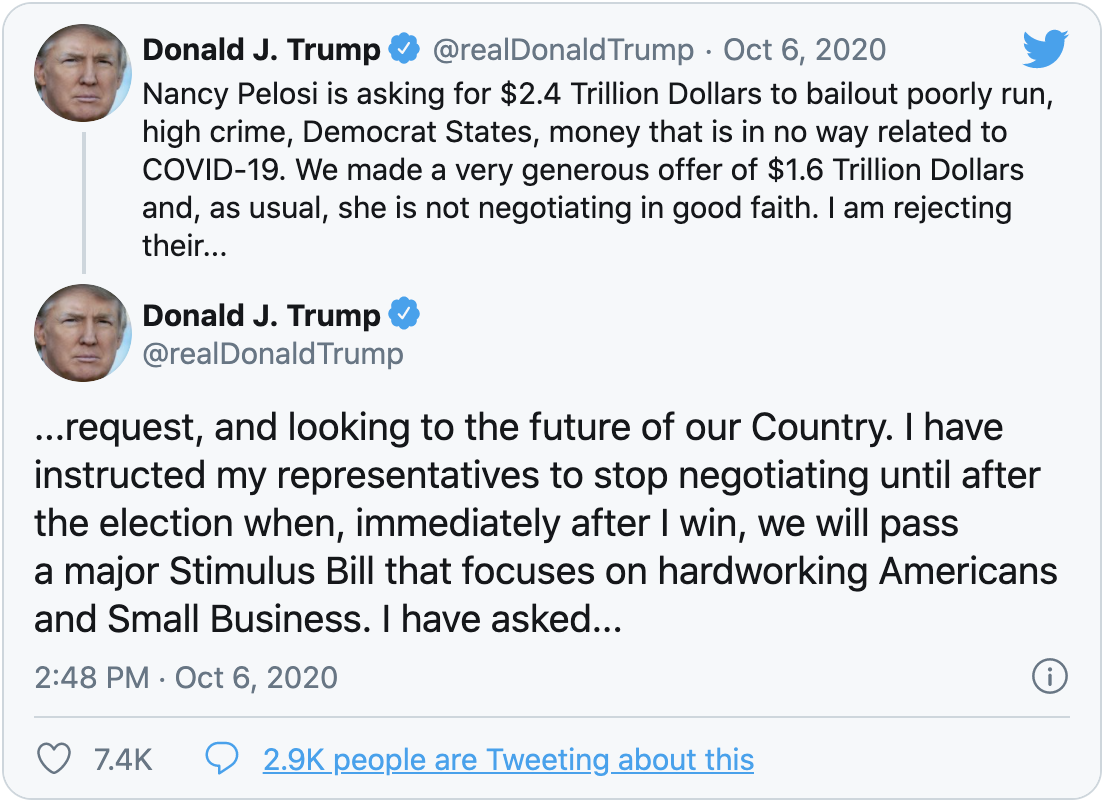Open the parent tweet's profile avatar
The height and width of the screenshot is (800, 1104).
pos(83,73)
